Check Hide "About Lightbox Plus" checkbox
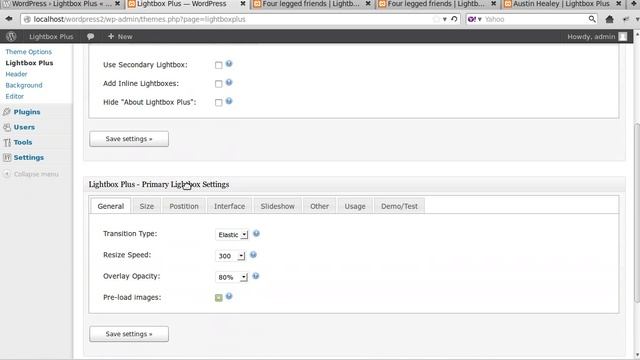640x360 pixels. click(219, 102)
